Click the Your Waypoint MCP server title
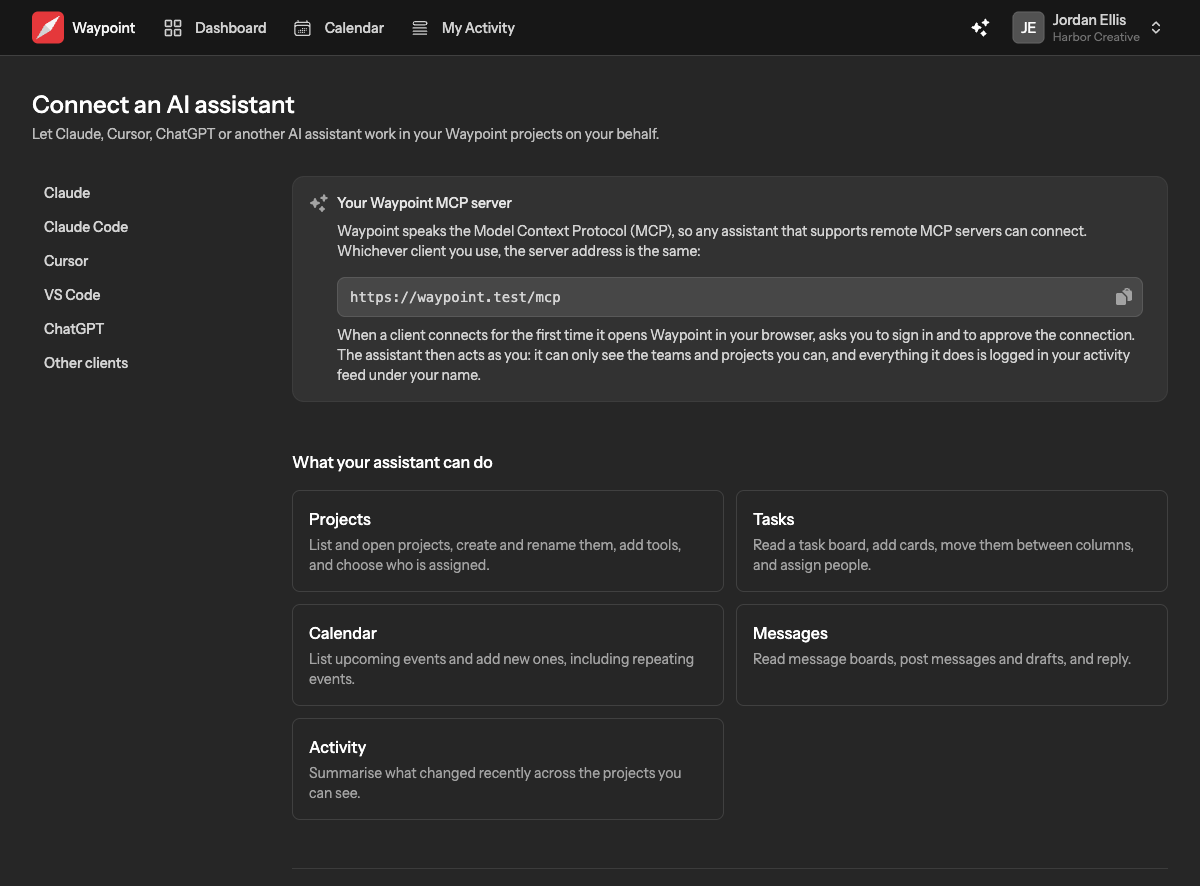This screenshot has height=886, width=1200. (424, 203)
